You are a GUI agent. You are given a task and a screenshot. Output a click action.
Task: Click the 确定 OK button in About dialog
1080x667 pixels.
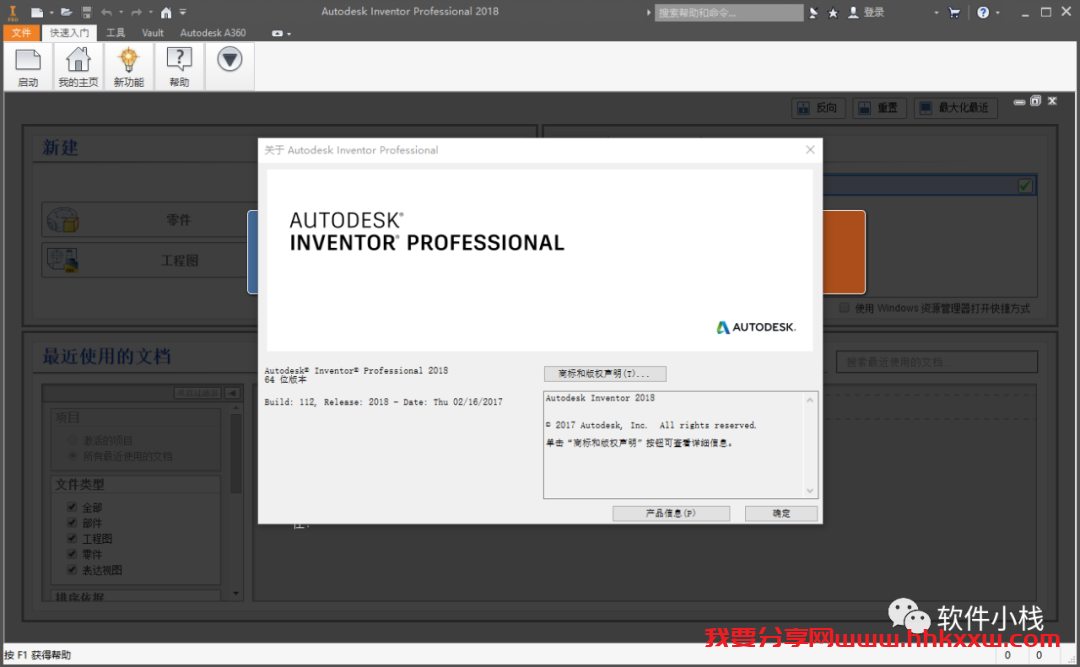(781, 513)
